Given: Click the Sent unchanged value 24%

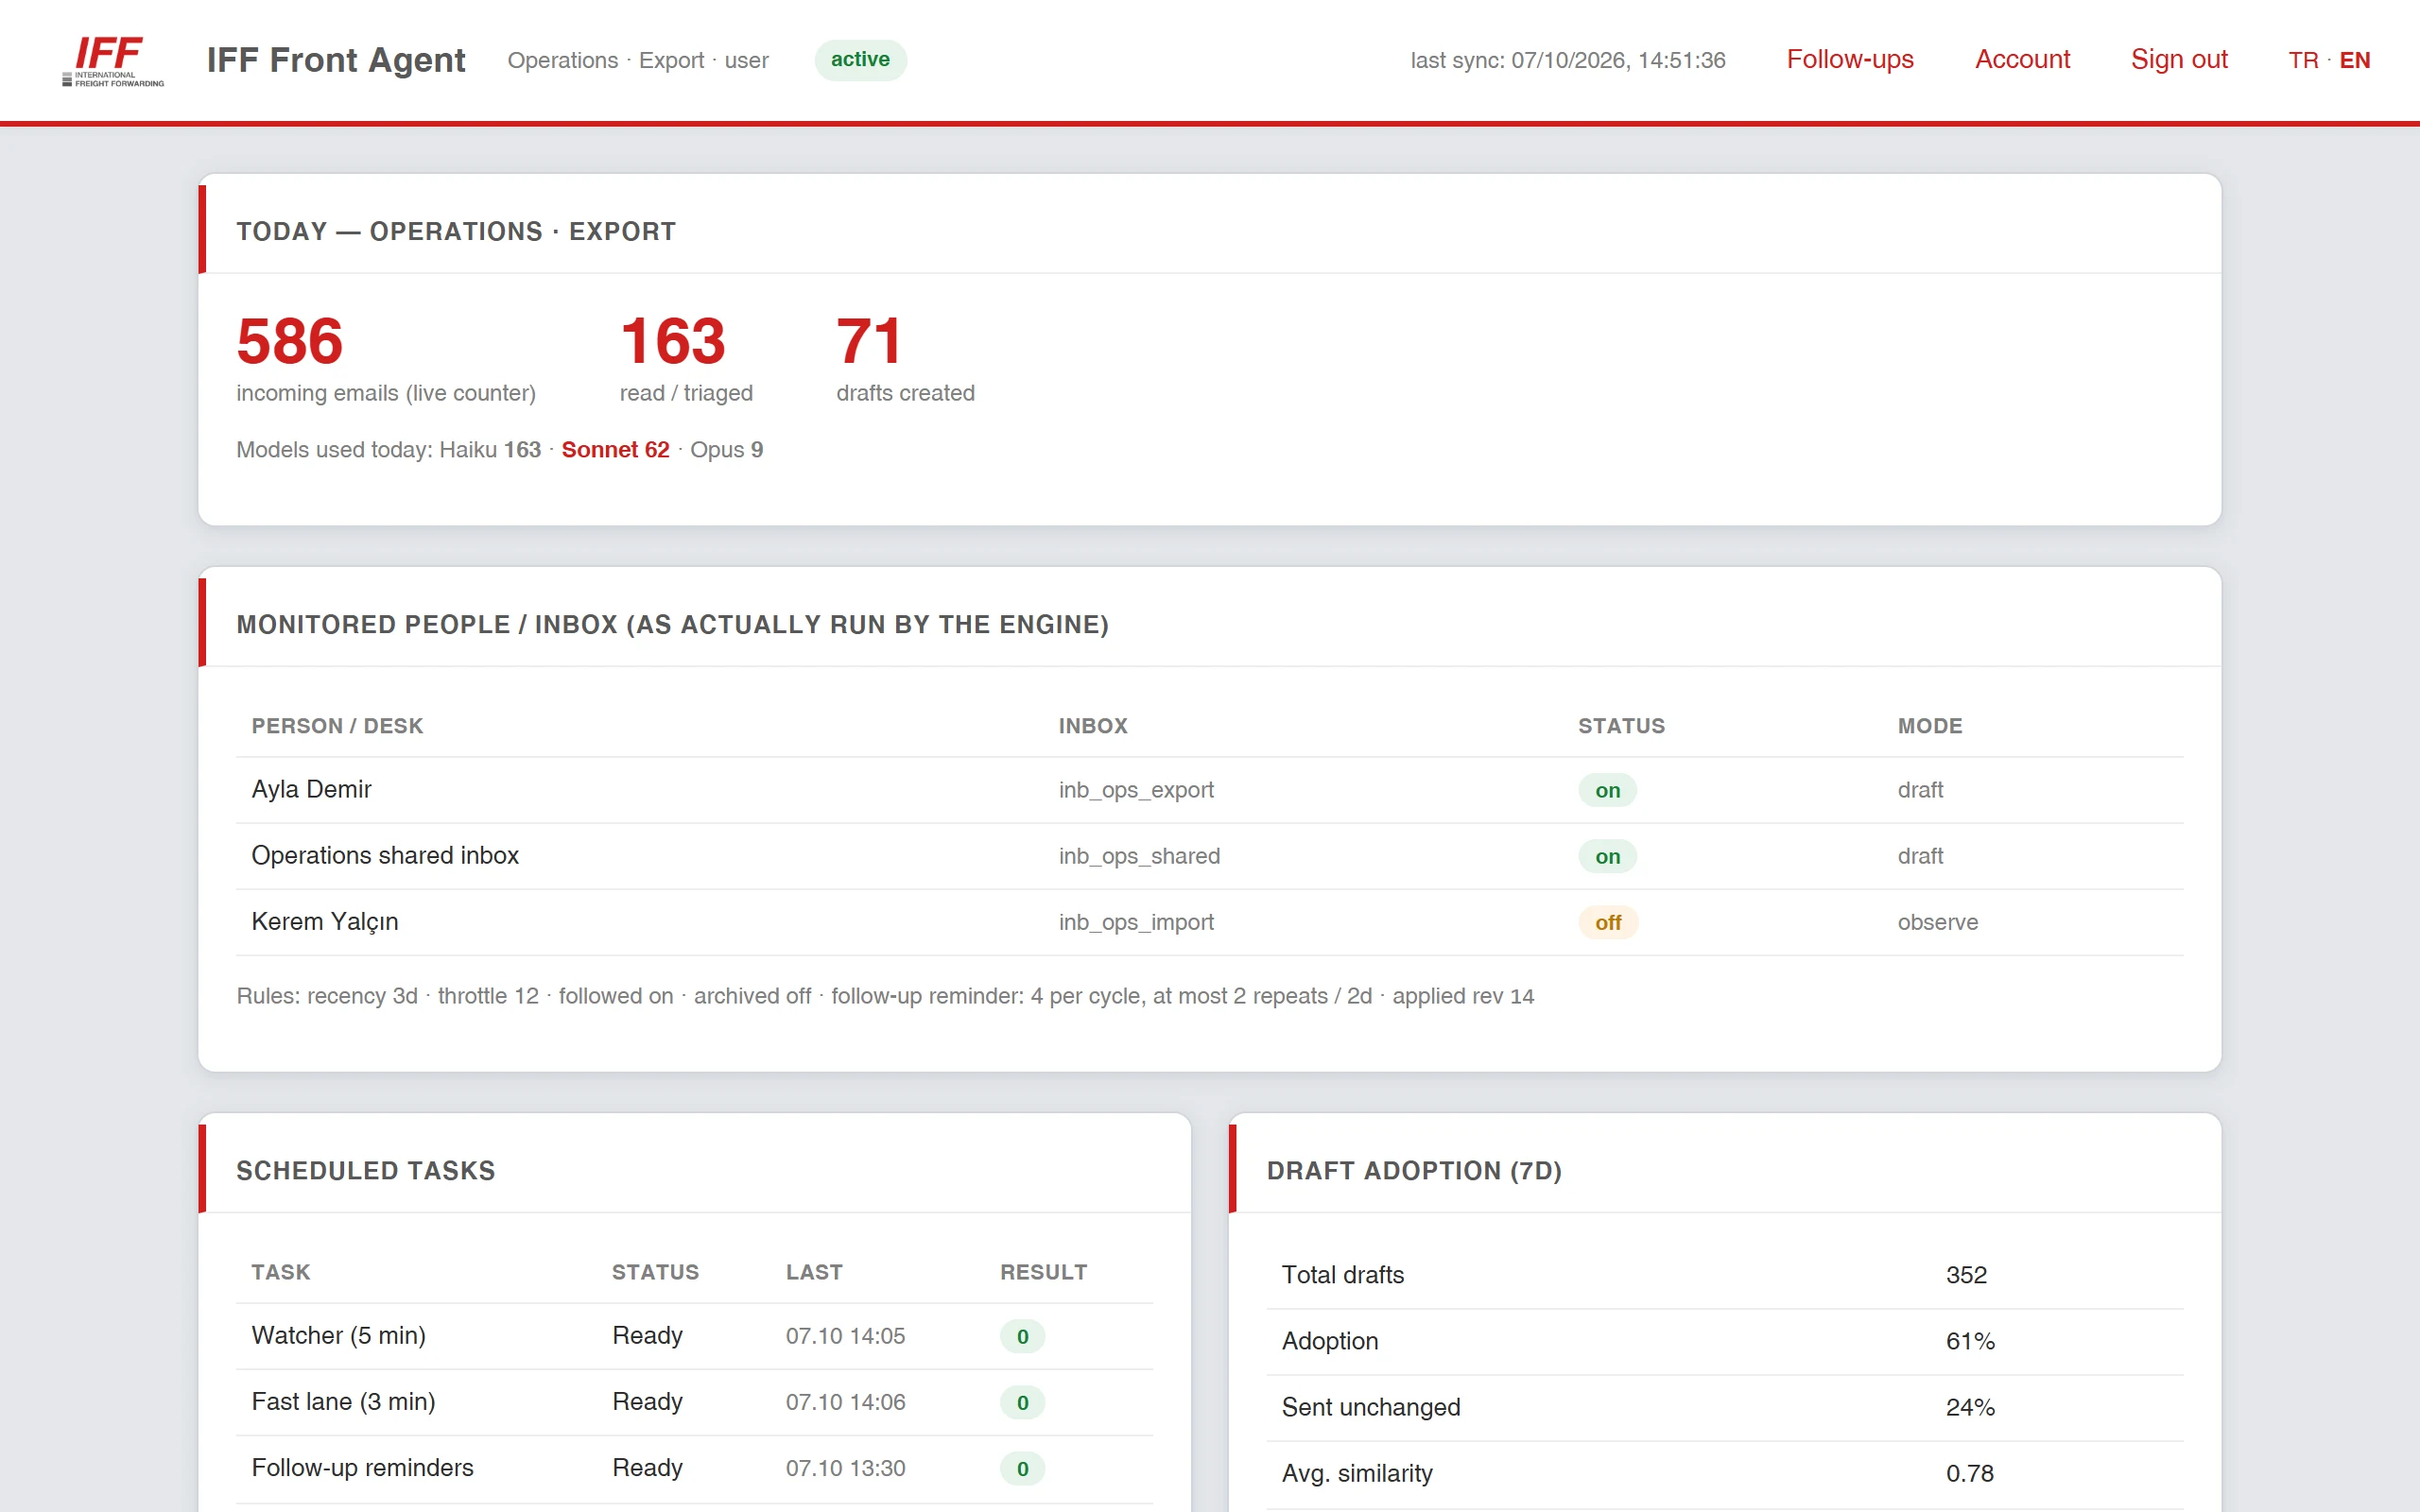Looking at the screenshot, I should pos(1970,1407).
